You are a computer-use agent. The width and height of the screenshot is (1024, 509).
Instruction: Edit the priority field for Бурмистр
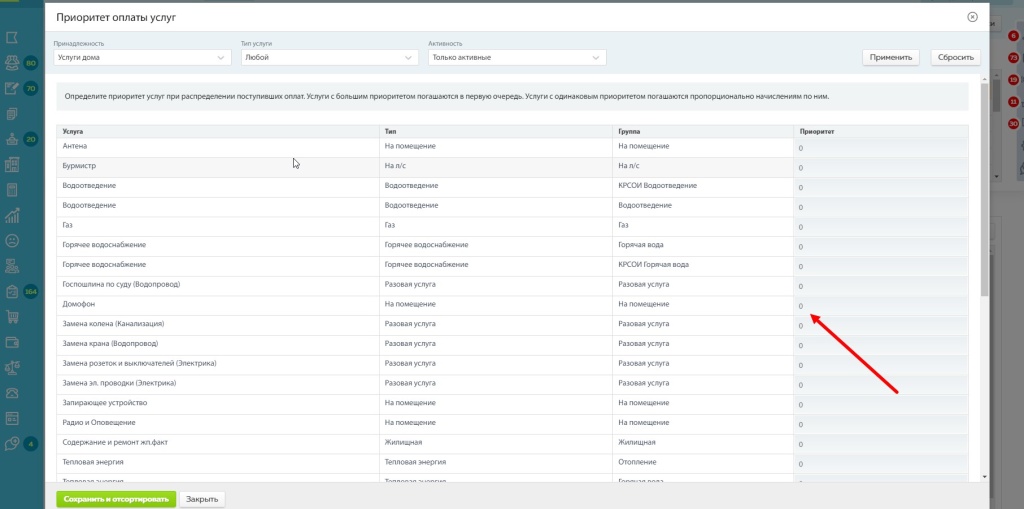(x=881, y=168)
